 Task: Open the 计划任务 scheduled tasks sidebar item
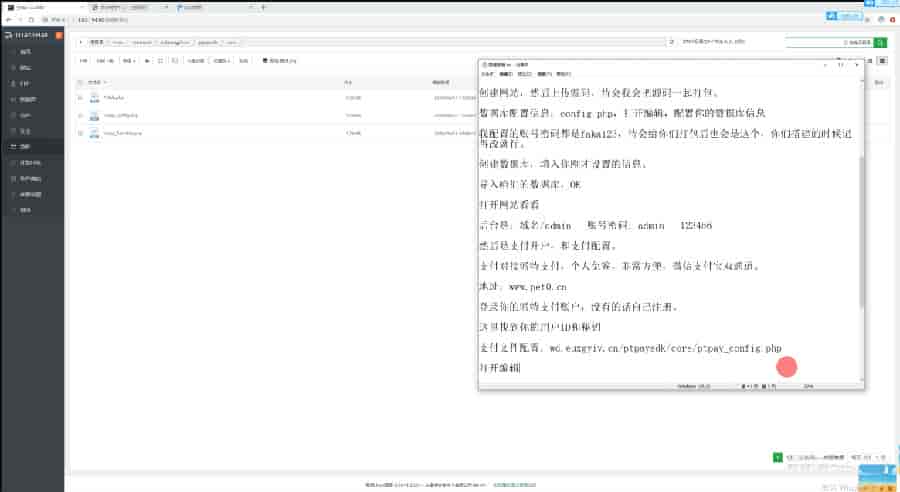29,162
